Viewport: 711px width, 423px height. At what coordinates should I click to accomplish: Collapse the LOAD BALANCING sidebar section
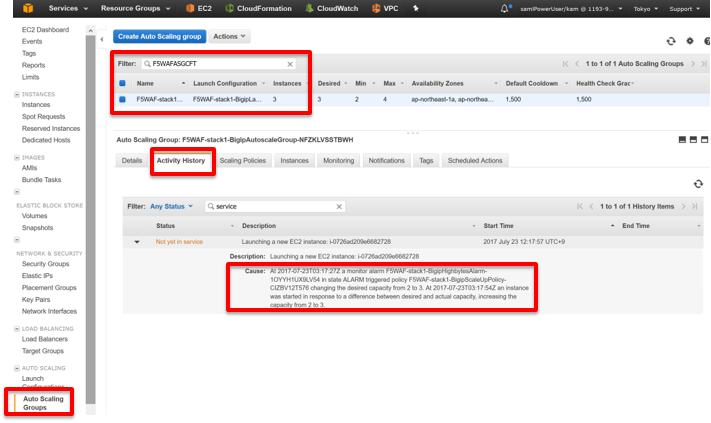tap(17, 329)
